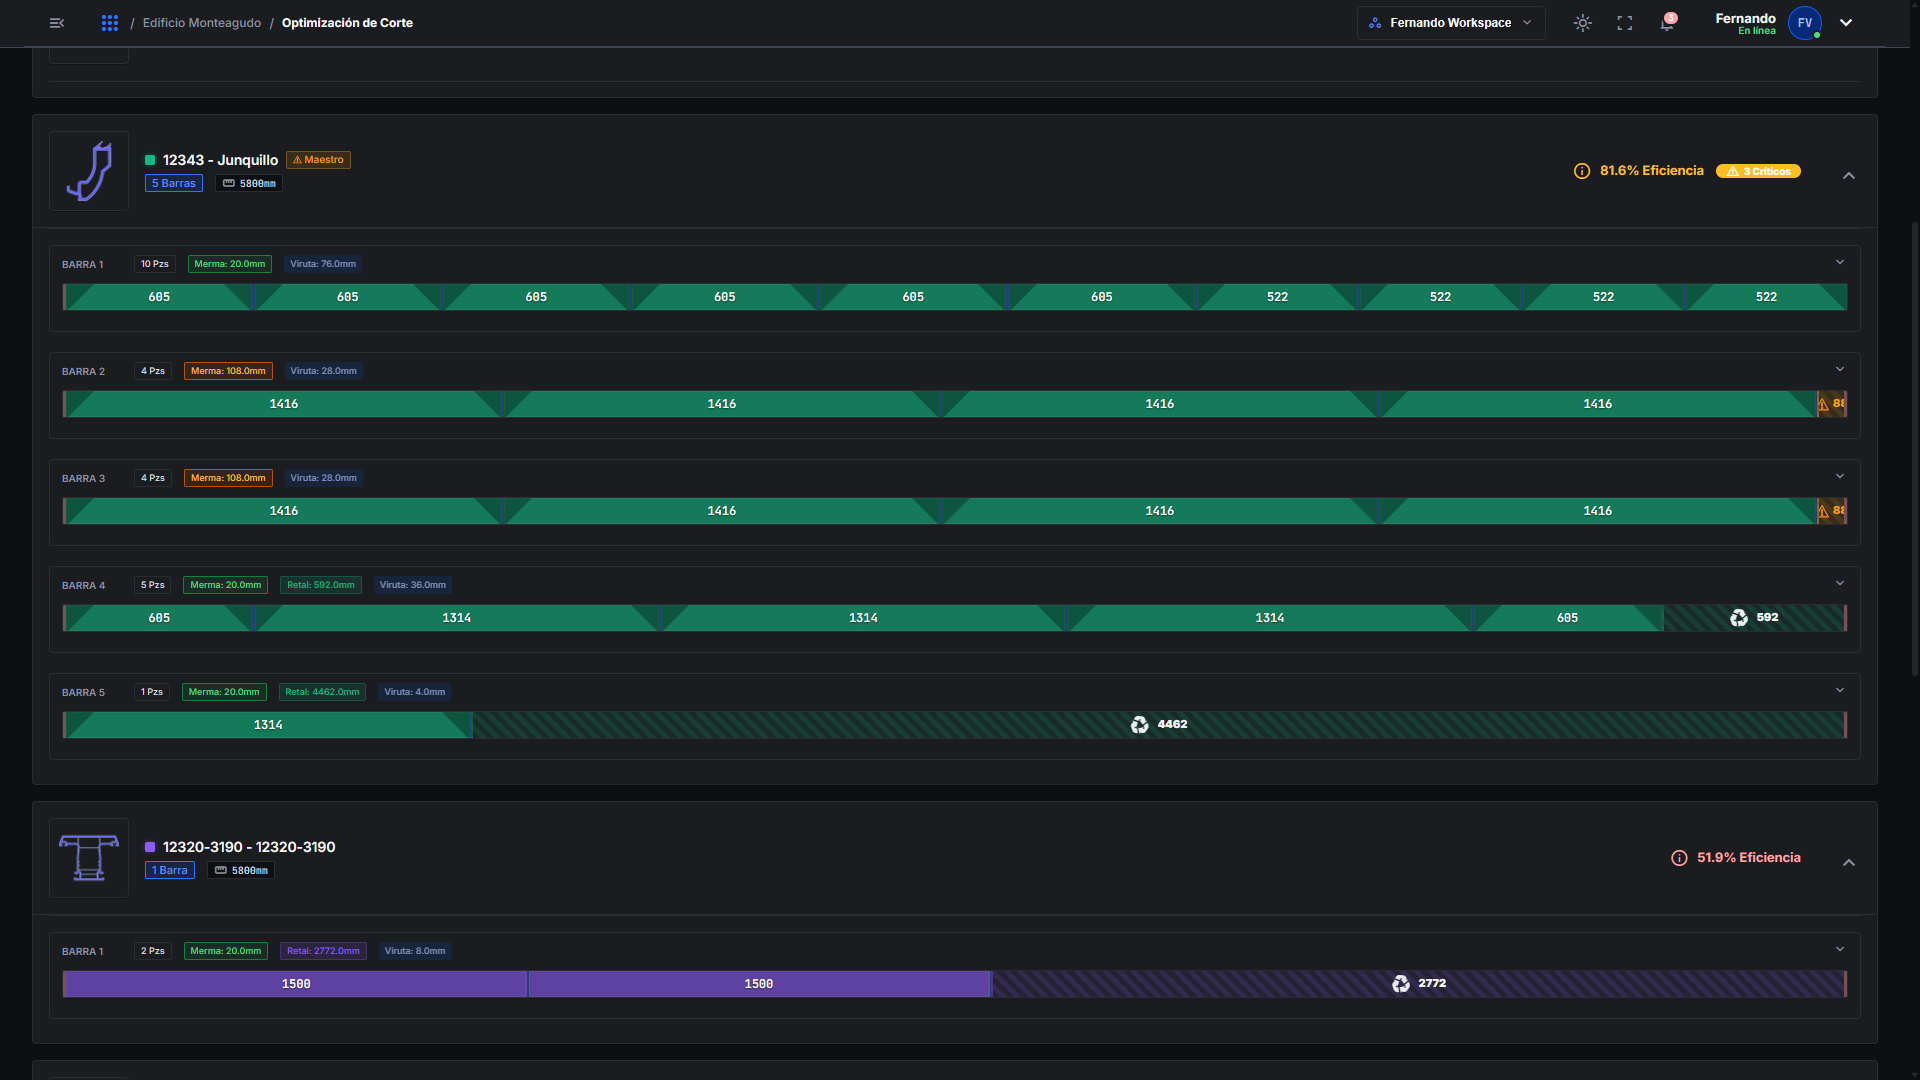Click the info icon beside 51.9% Eficiencia
This screenshot has width=1920, height=1080.
pos(1679,858)
